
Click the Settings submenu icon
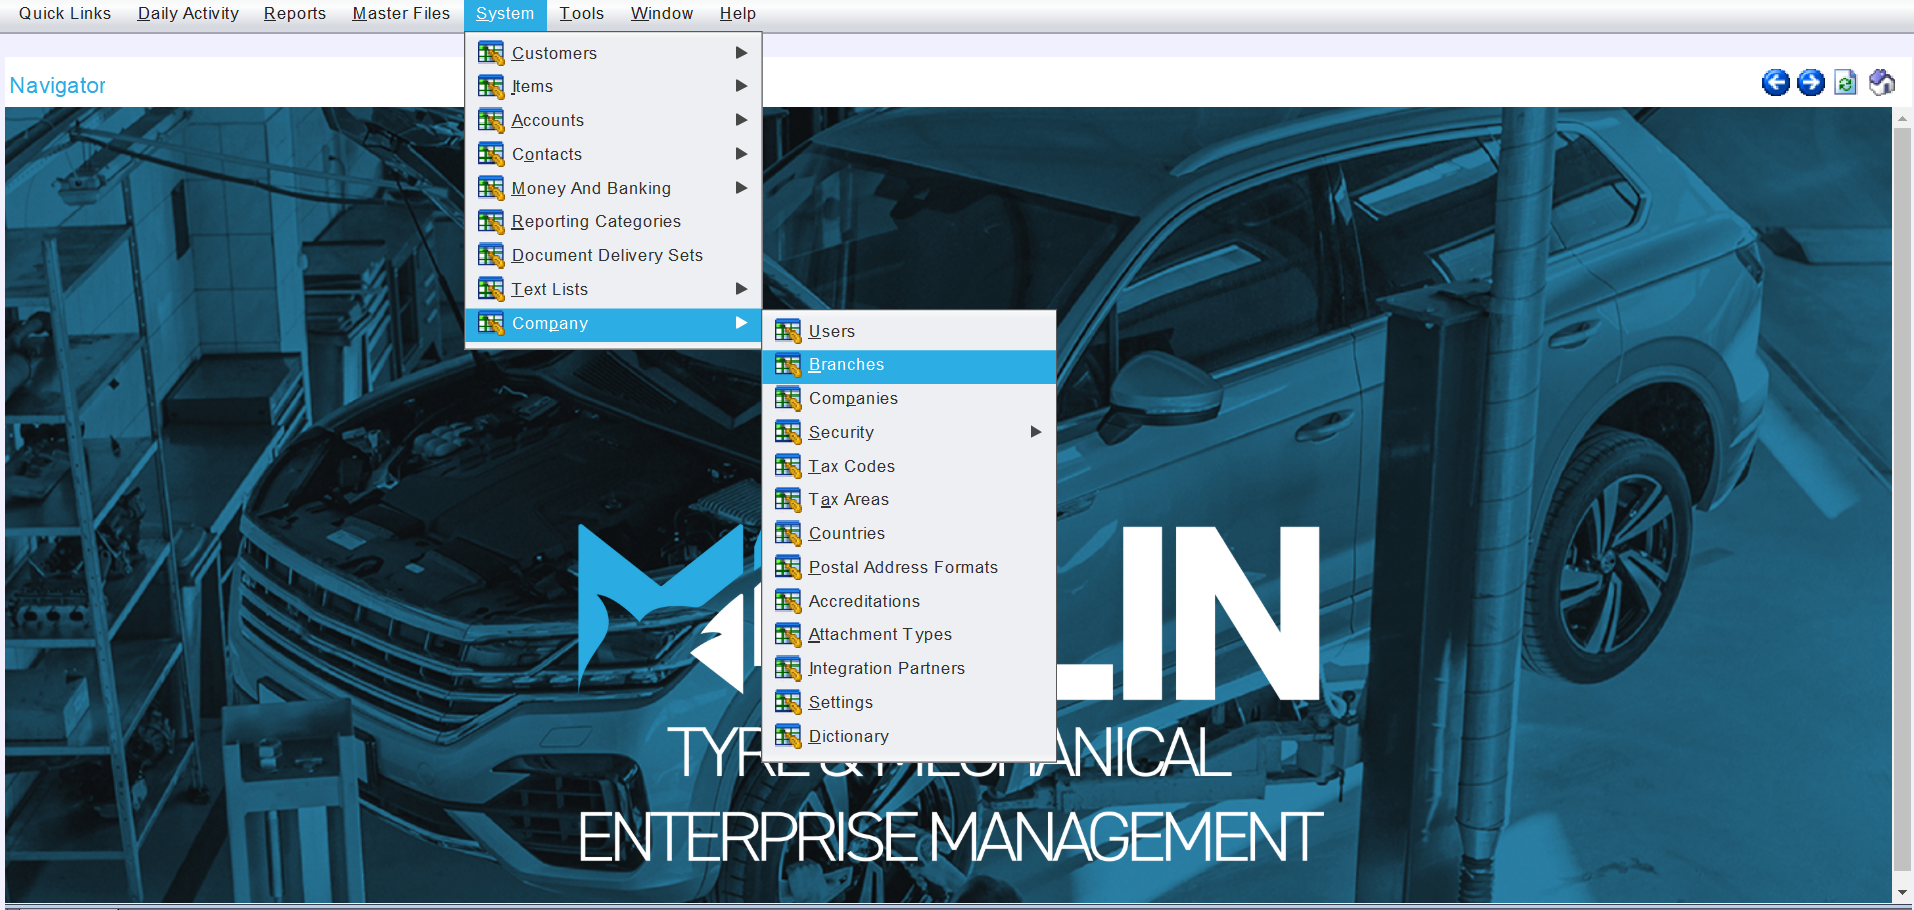pos(788,702)
